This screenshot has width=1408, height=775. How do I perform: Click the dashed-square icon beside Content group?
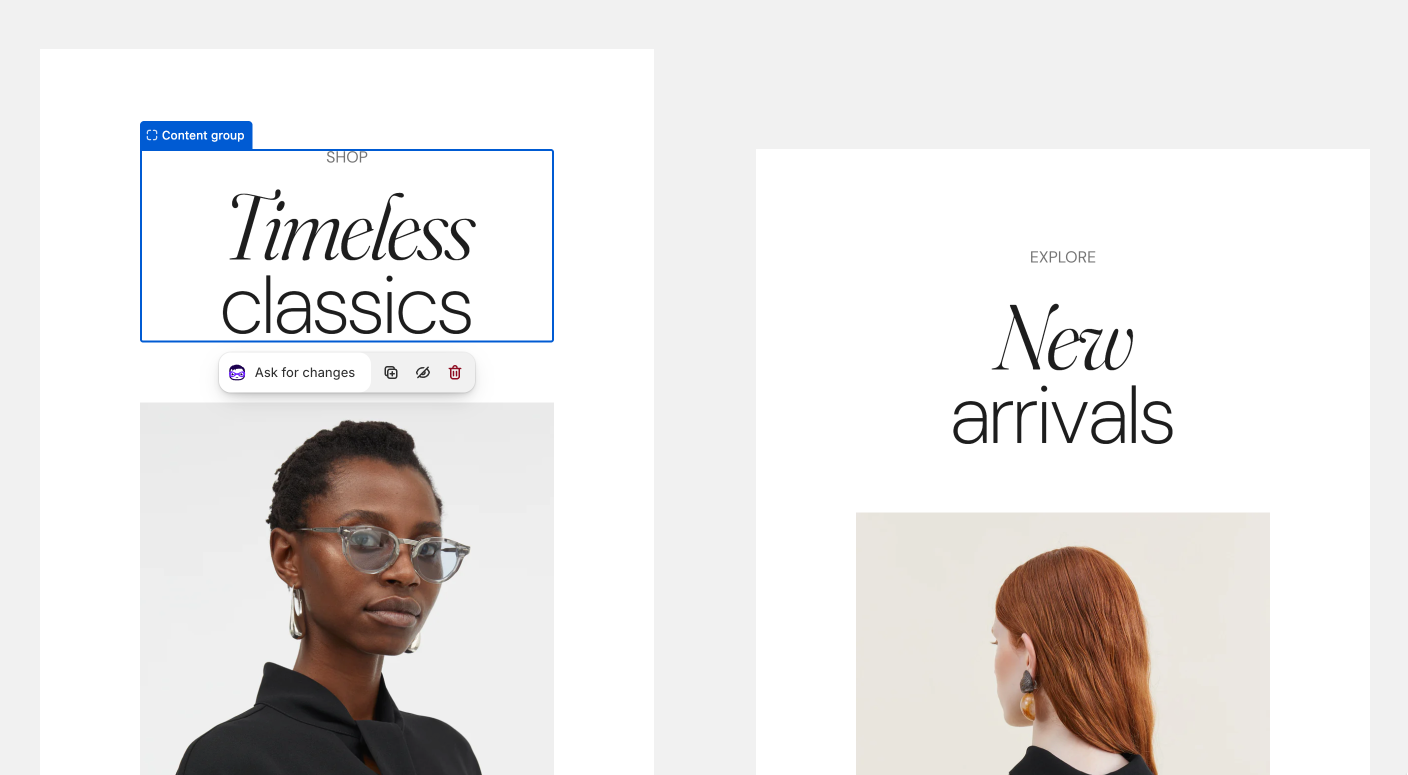point(152,135)
